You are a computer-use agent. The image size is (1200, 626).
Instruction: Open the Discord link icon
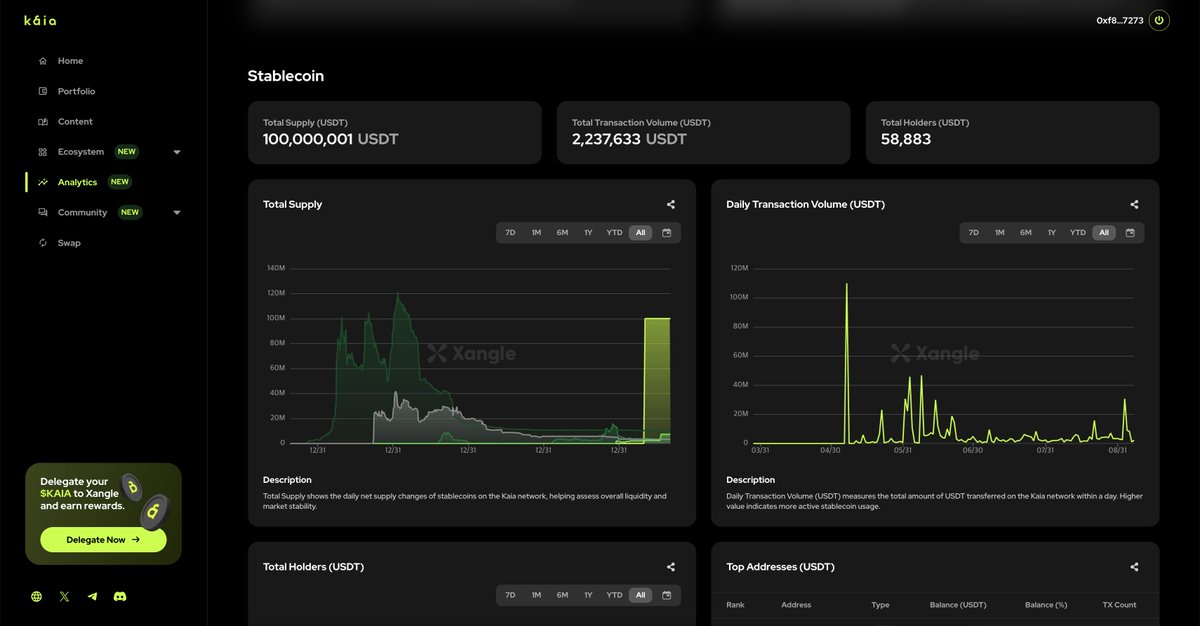tap(120, 596)
